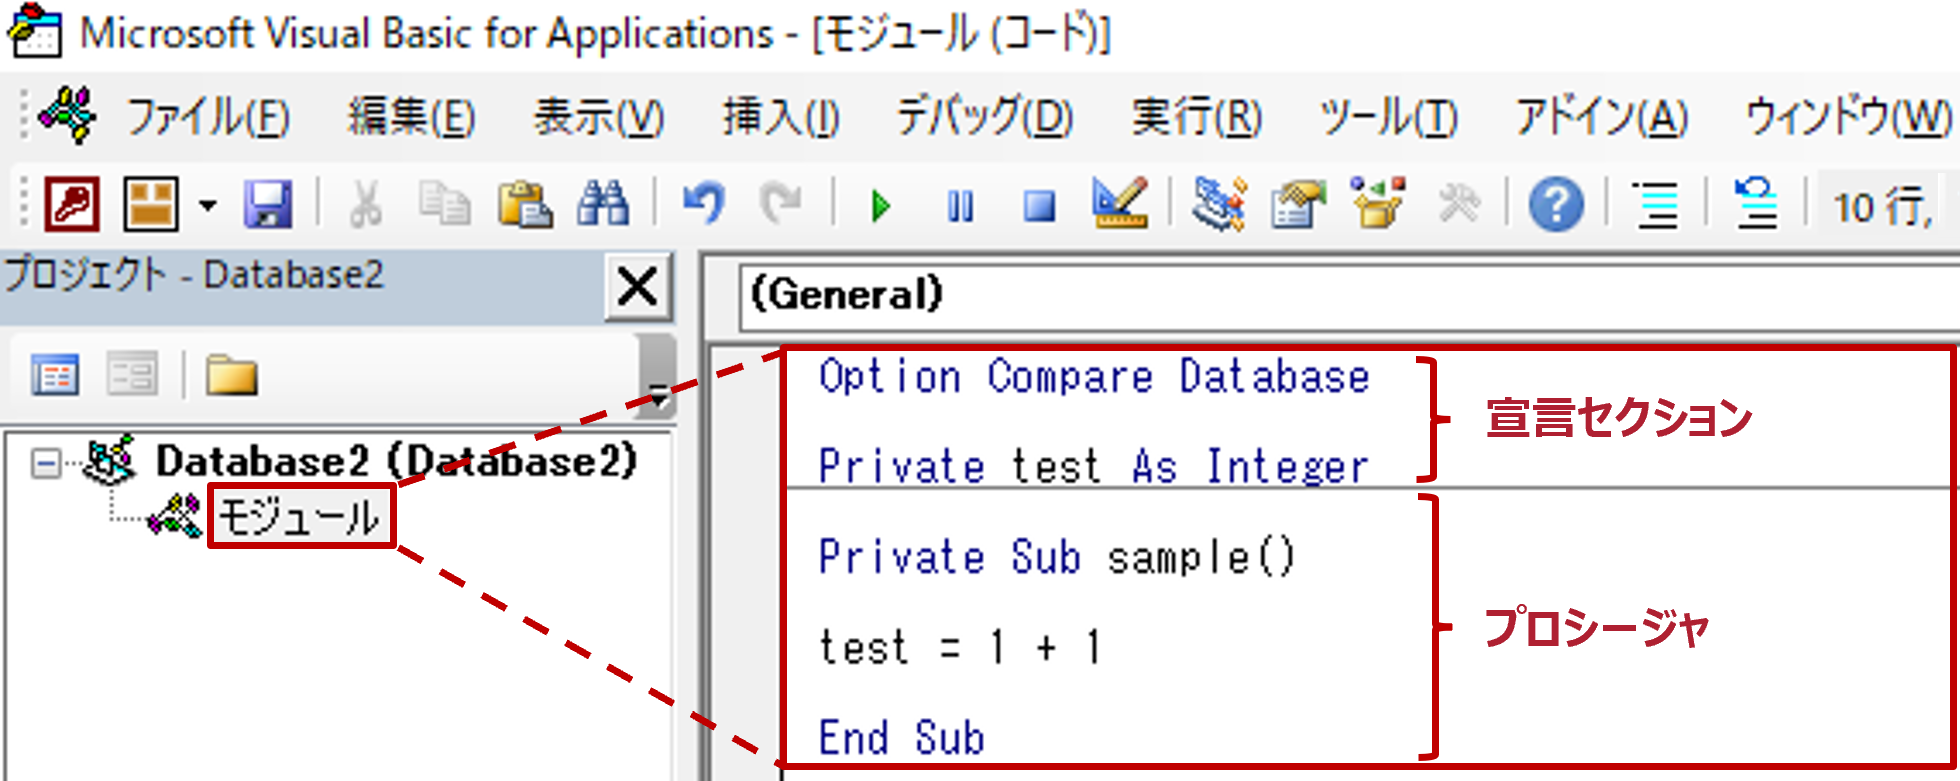This screenshot has height=781, width=1960.
Task: Click the blue Help question mark icon
Action: click(x=1555, y=206)
